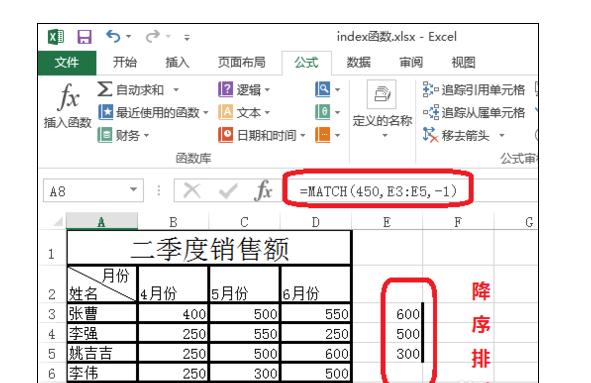Screen dimensions: 591x383
Task: Expand the Name Box dropdown arrow
Action: tap(133, 190)
